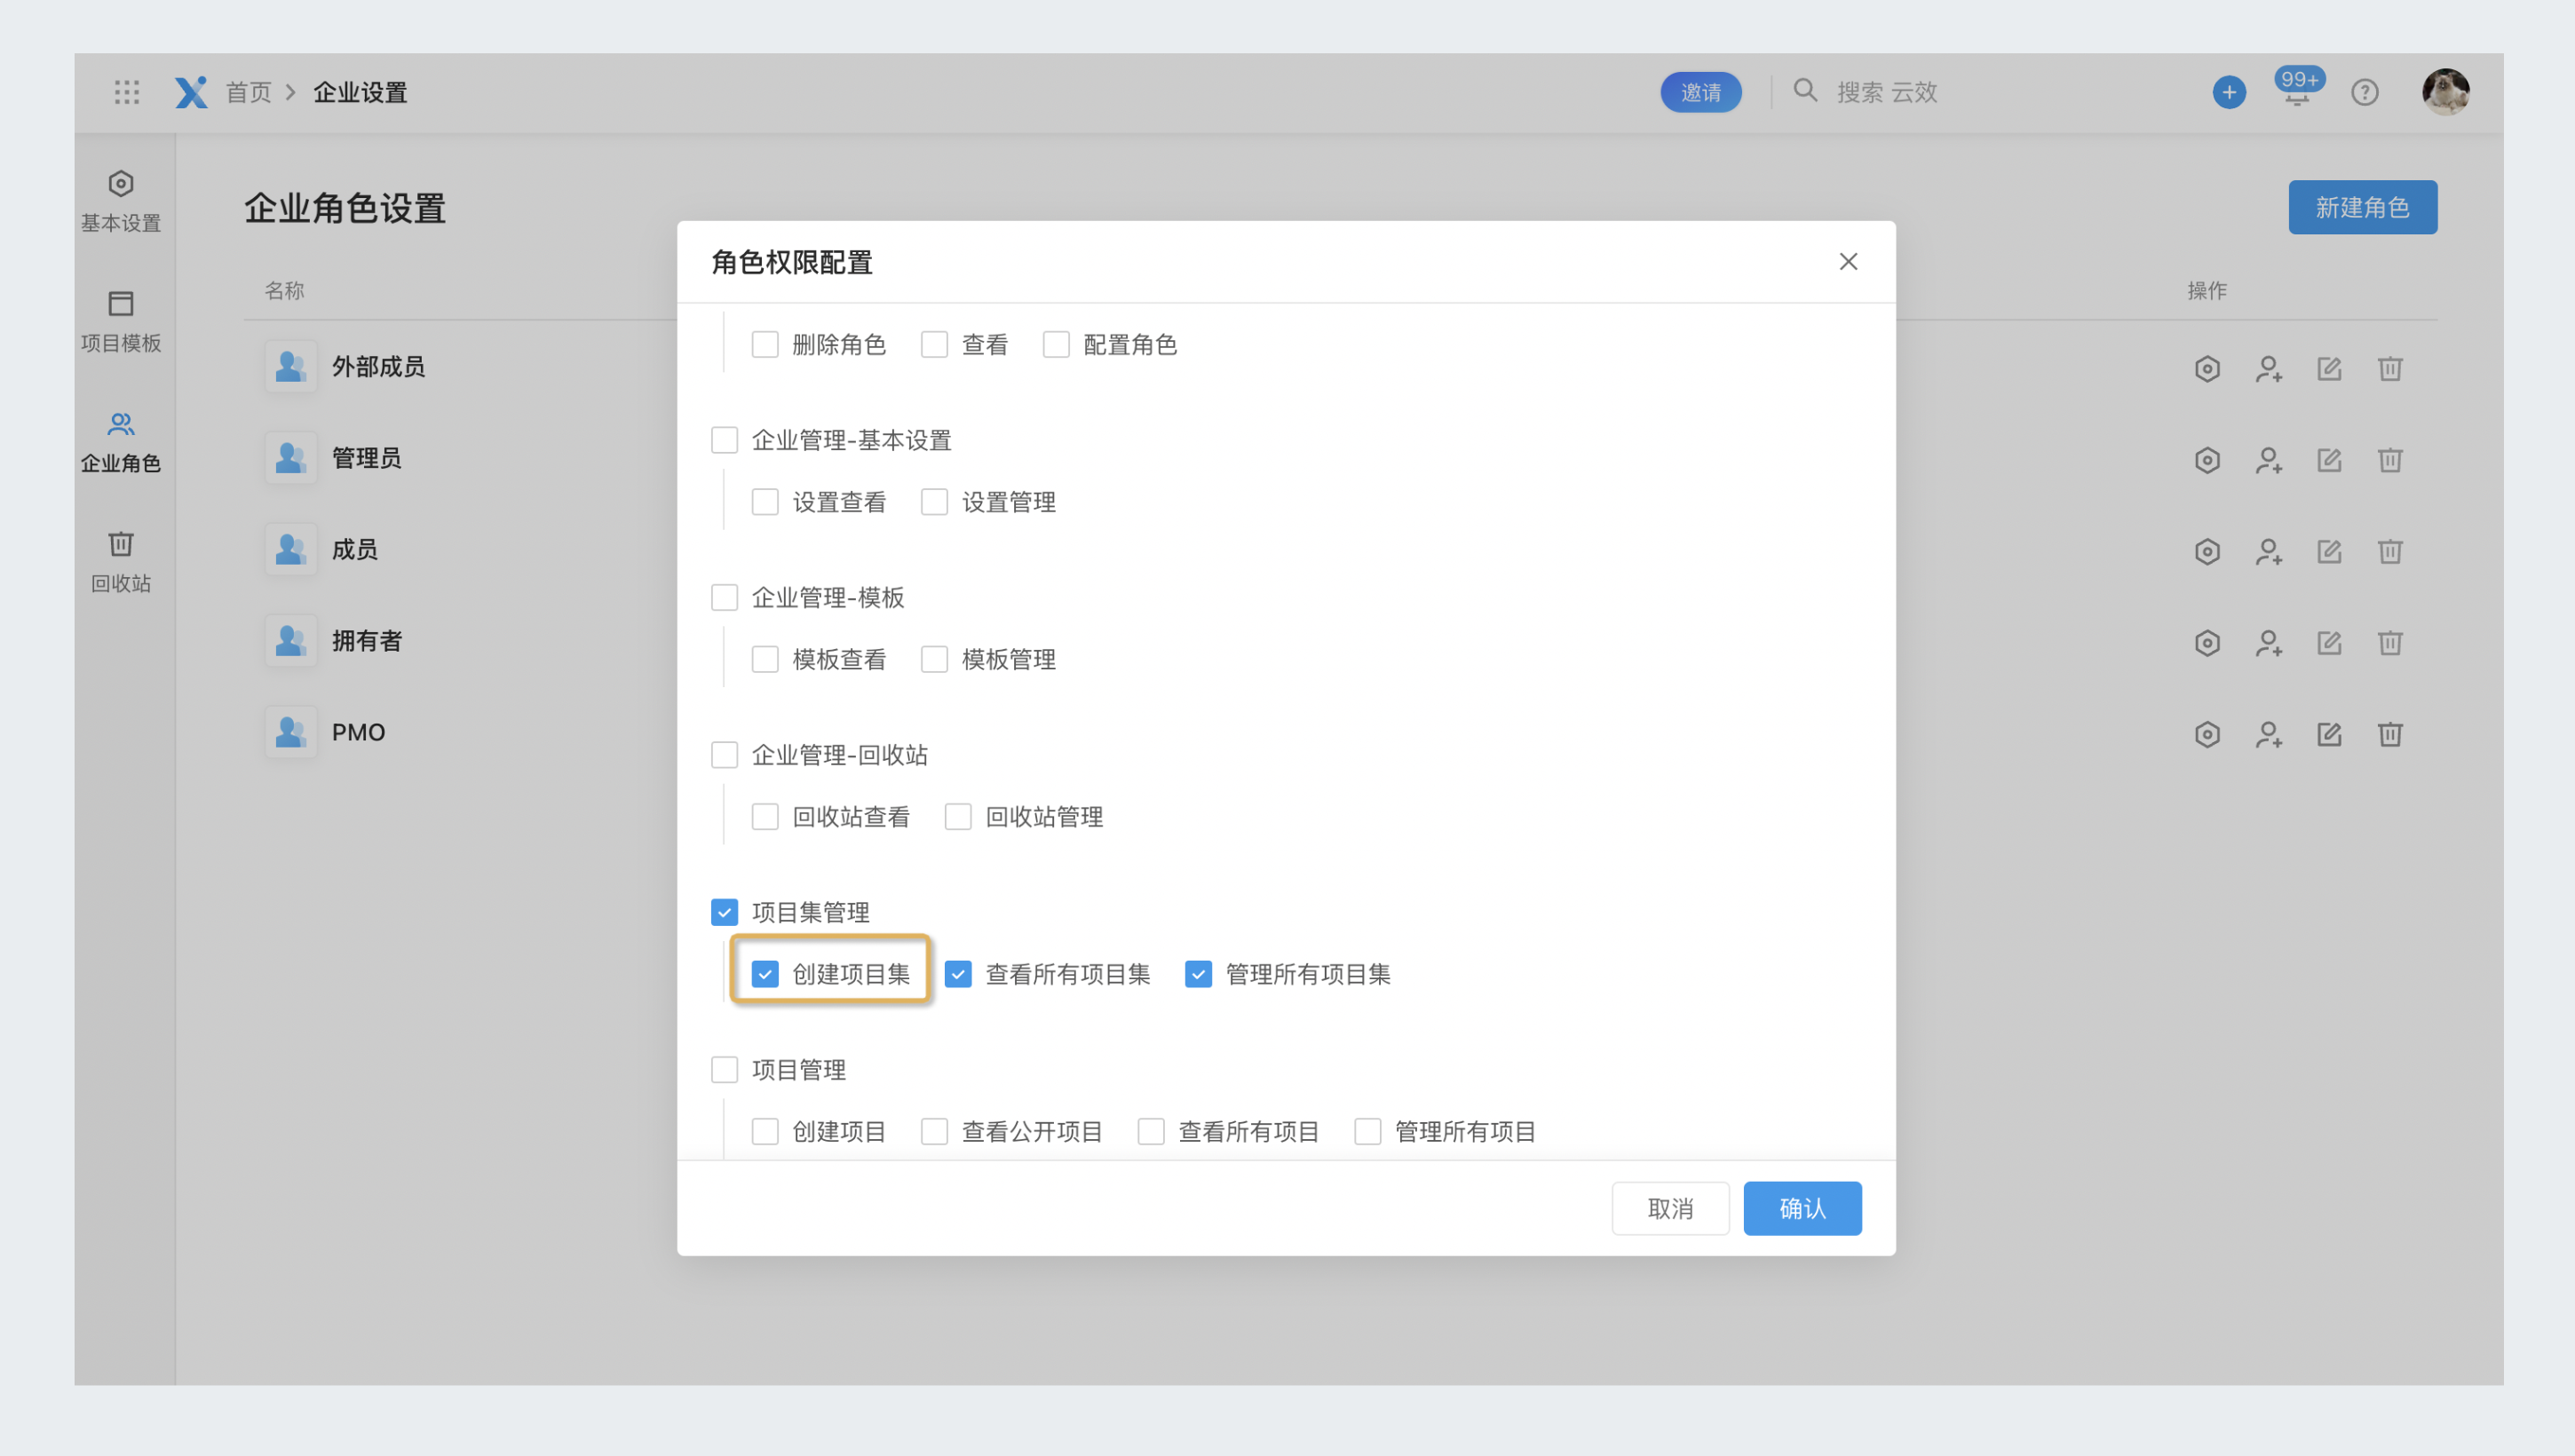Open permission settings icon for 拥有者

pyautogui.click(x=2207, y=642)
